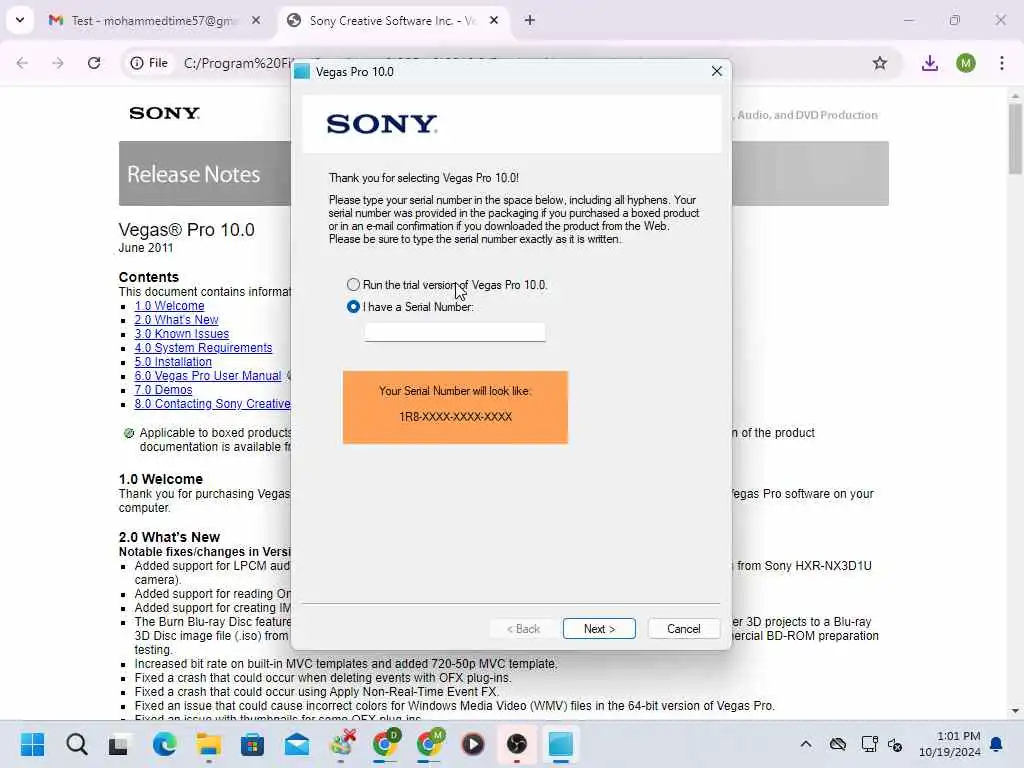
Task: Open a new browser tab
Action: click(x=530, y=21)
